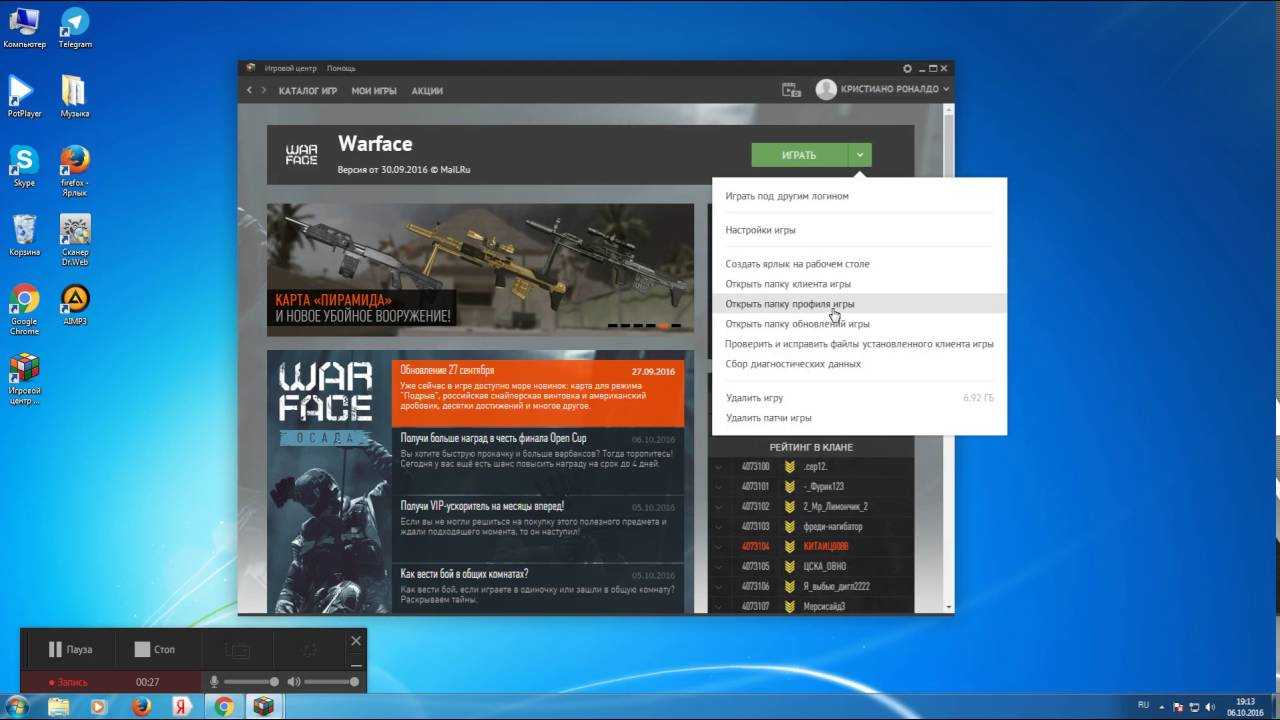Image resolution: width=1280 pixels, height=720 pixels.
Task: Click the Windows Start button
Action: click(x=18, y=706)
